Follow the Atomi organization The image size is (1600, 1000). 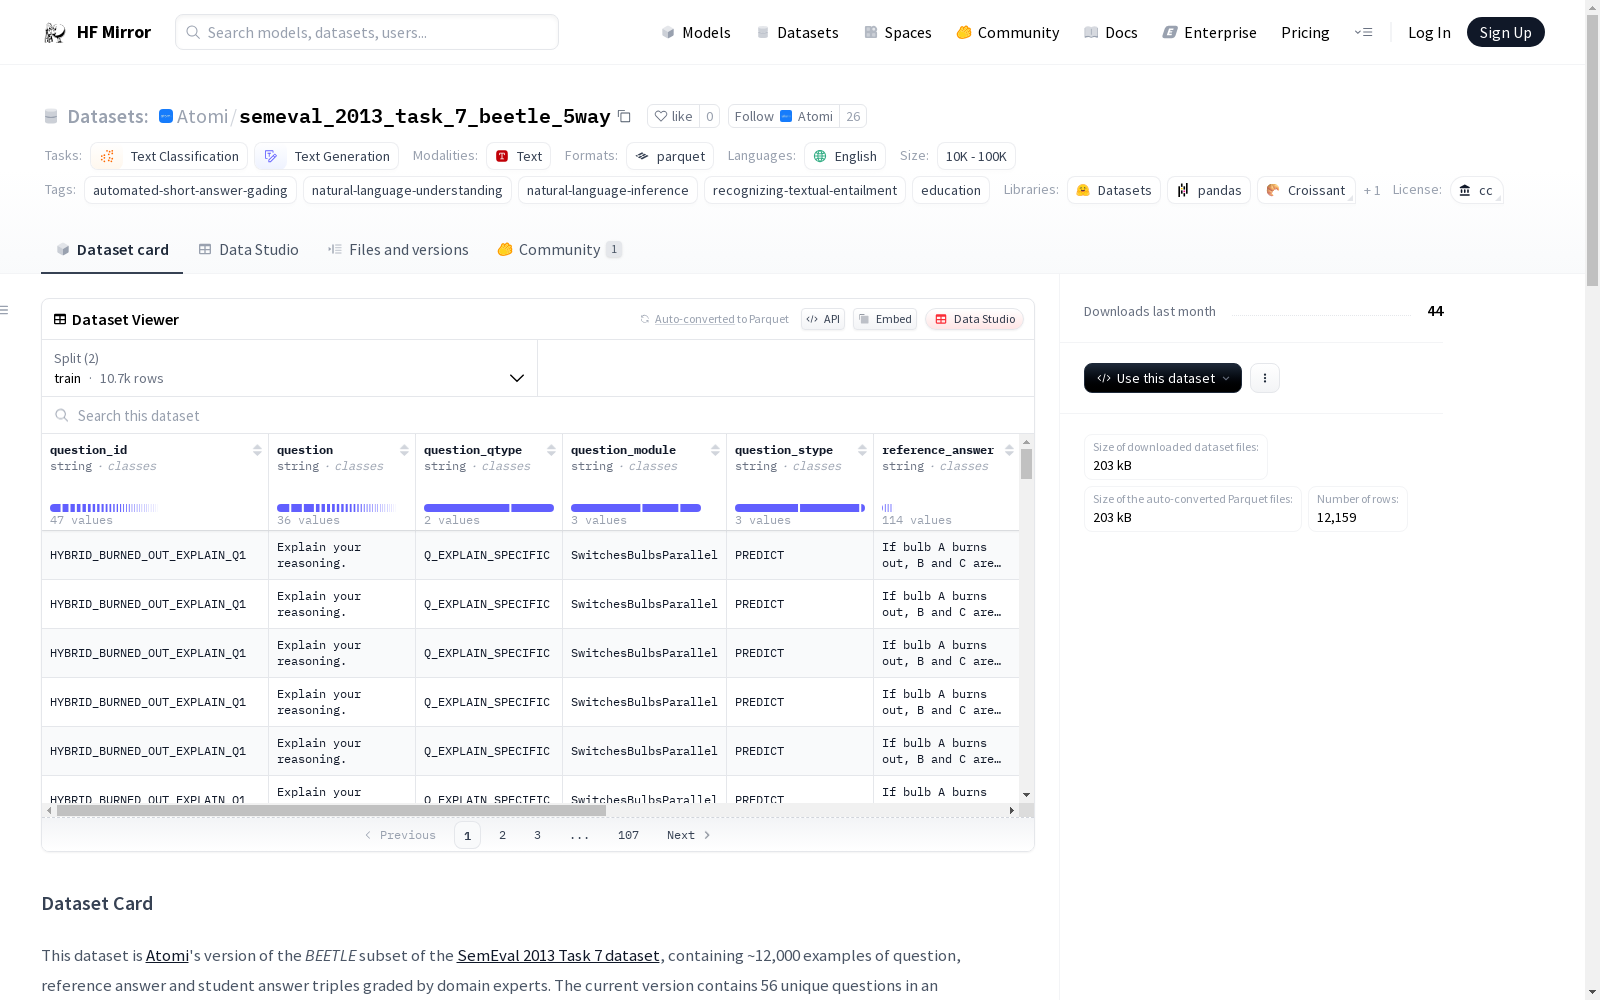pos(784,116)
